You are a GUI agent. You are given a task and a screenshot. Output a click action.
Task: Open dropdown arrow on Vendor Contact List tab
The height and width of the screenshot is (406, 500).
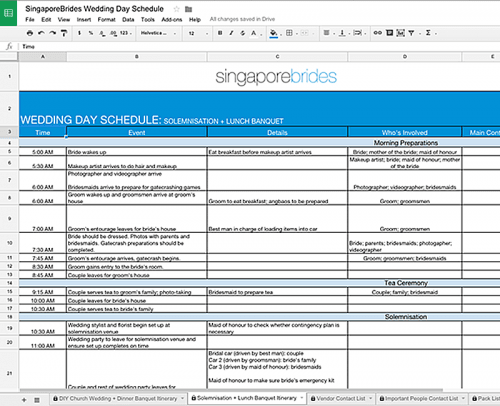tap(371, 399)
